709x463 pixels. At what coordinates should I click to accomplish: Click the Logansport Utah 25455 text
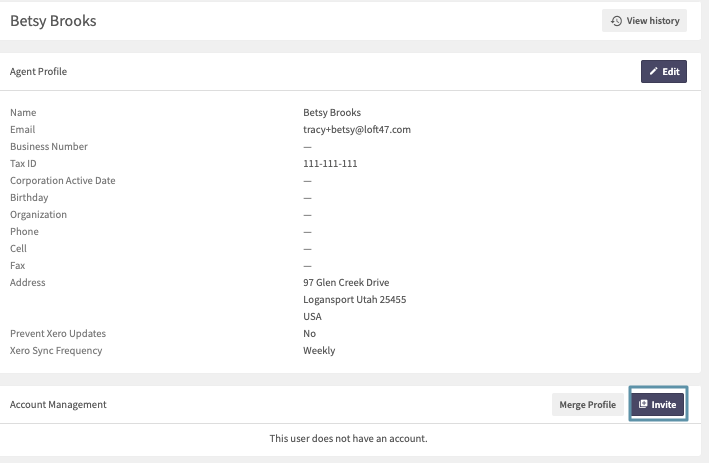point(354,300)
